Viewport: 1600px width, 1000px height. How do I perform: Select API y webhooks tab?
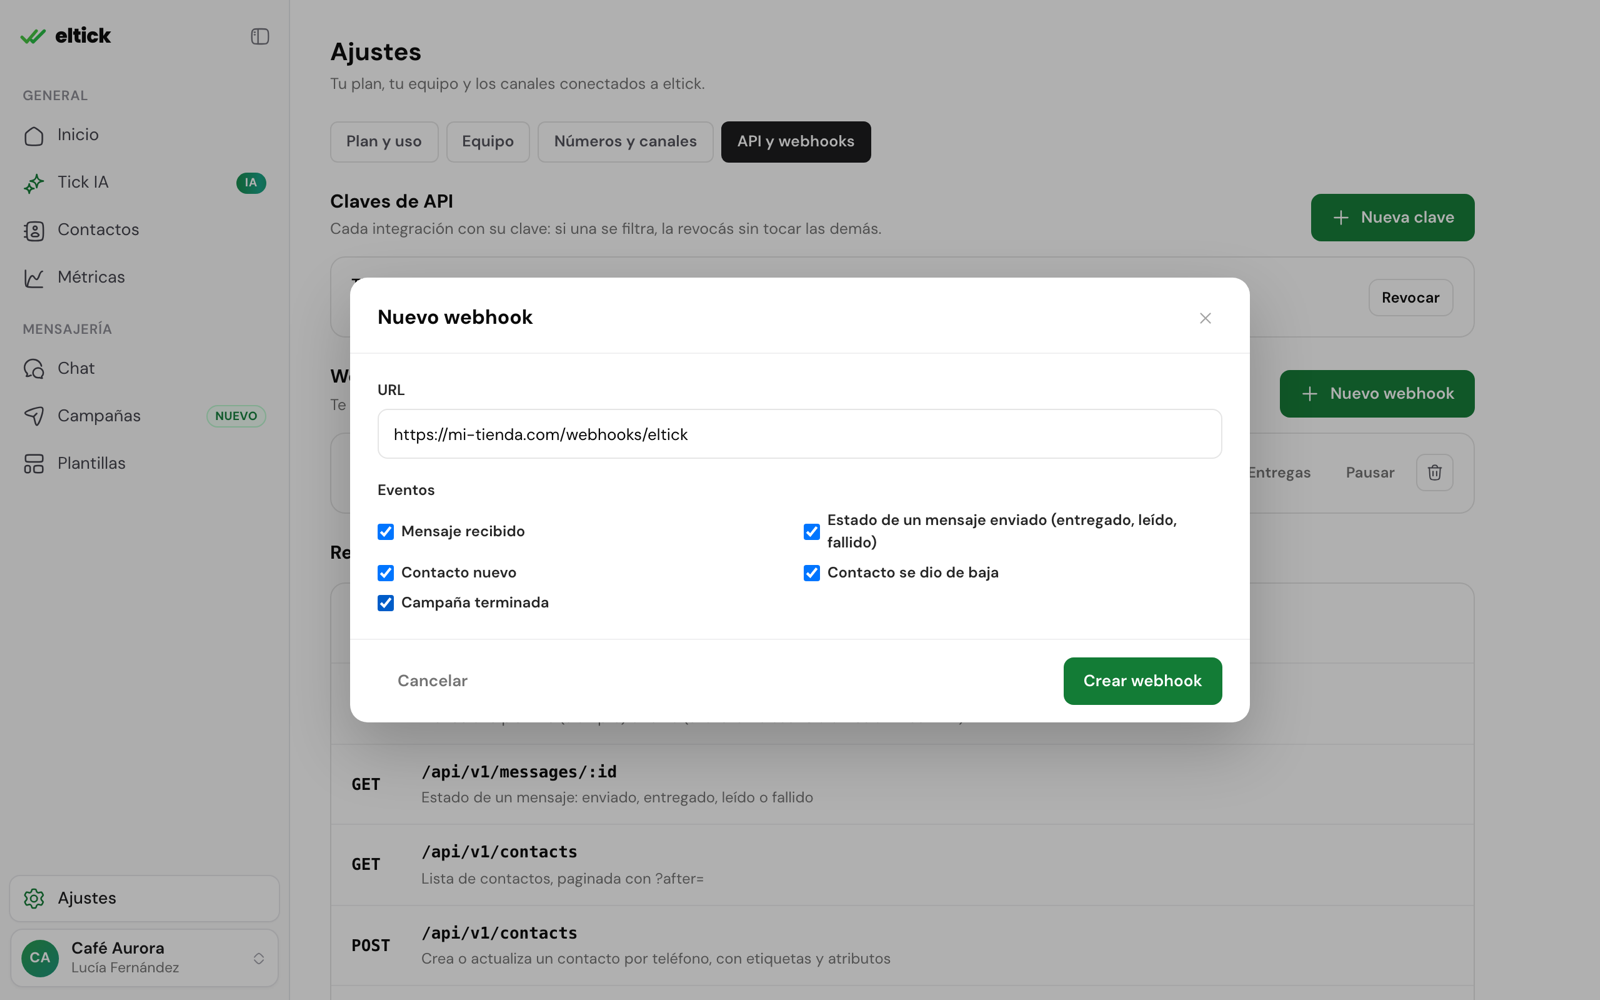click(796, 142)
